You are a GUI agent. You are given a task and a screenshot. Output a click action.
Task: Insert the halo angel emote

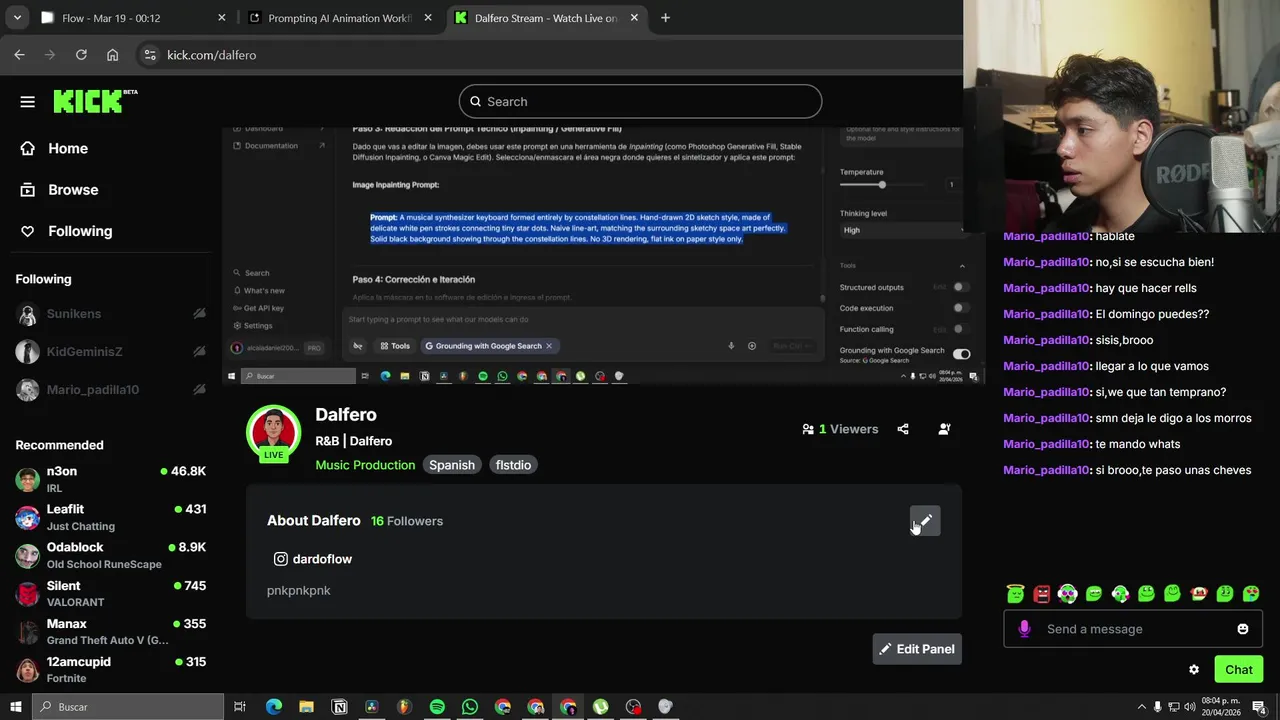[1016, 594]
